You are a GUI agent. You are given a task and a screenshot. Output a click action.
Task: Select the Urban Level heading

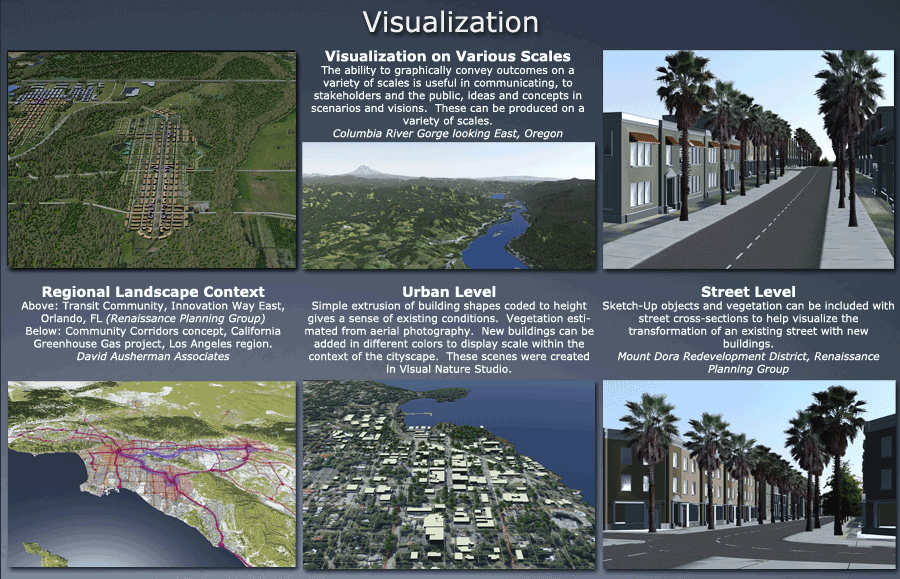449,292
